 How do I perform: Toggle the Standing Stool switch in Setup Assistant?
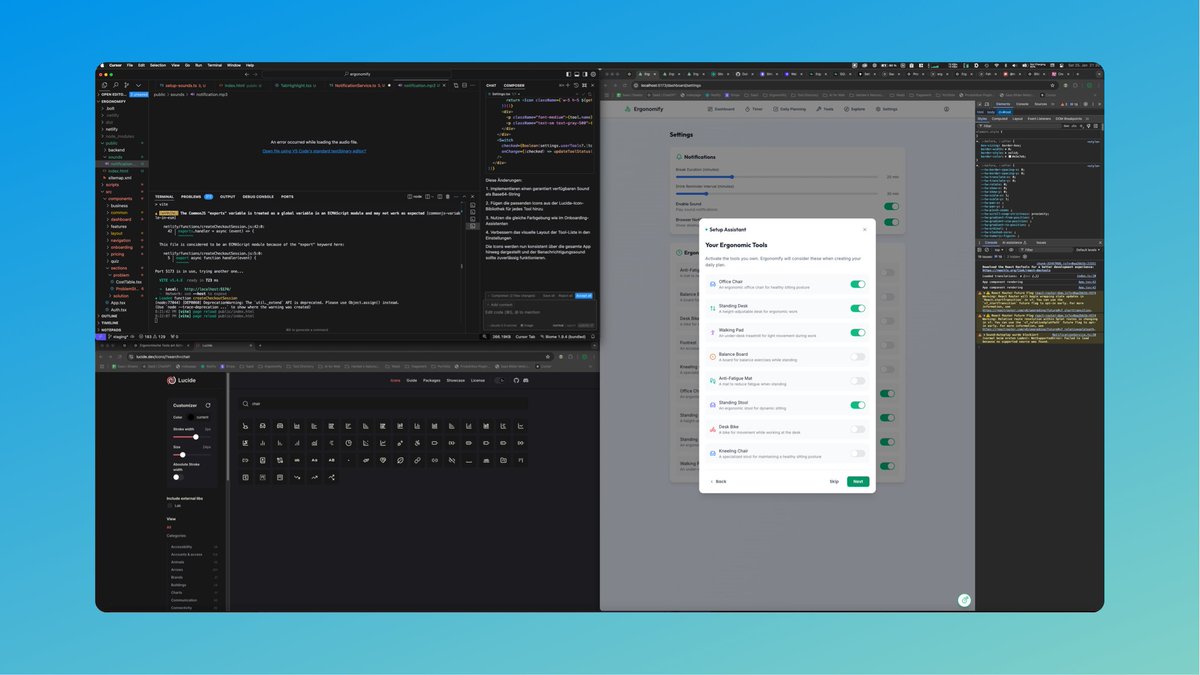pos(858,405)
